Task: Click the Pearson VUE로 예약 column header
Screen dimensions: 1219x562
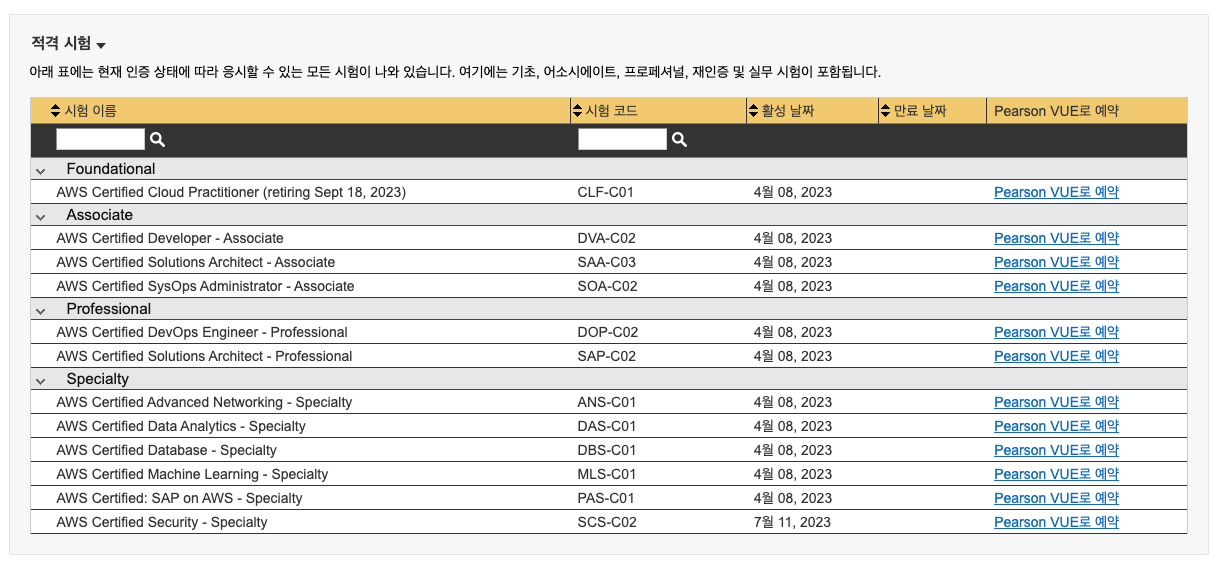Action: 1056,111
